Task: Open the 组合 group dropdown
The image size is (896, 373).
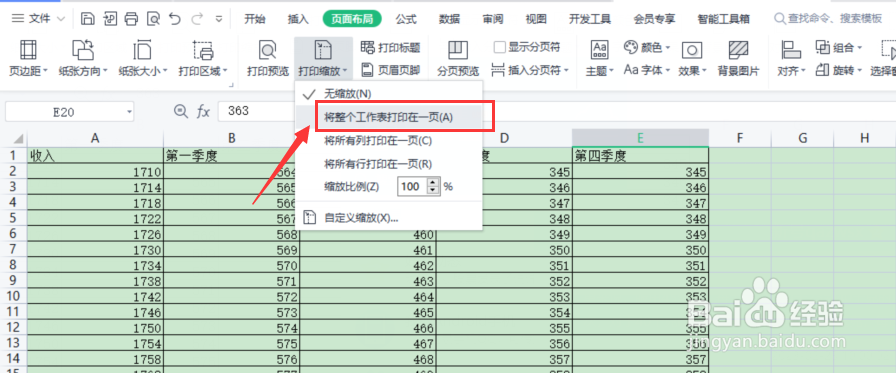Action: click(x=839, y=47)
